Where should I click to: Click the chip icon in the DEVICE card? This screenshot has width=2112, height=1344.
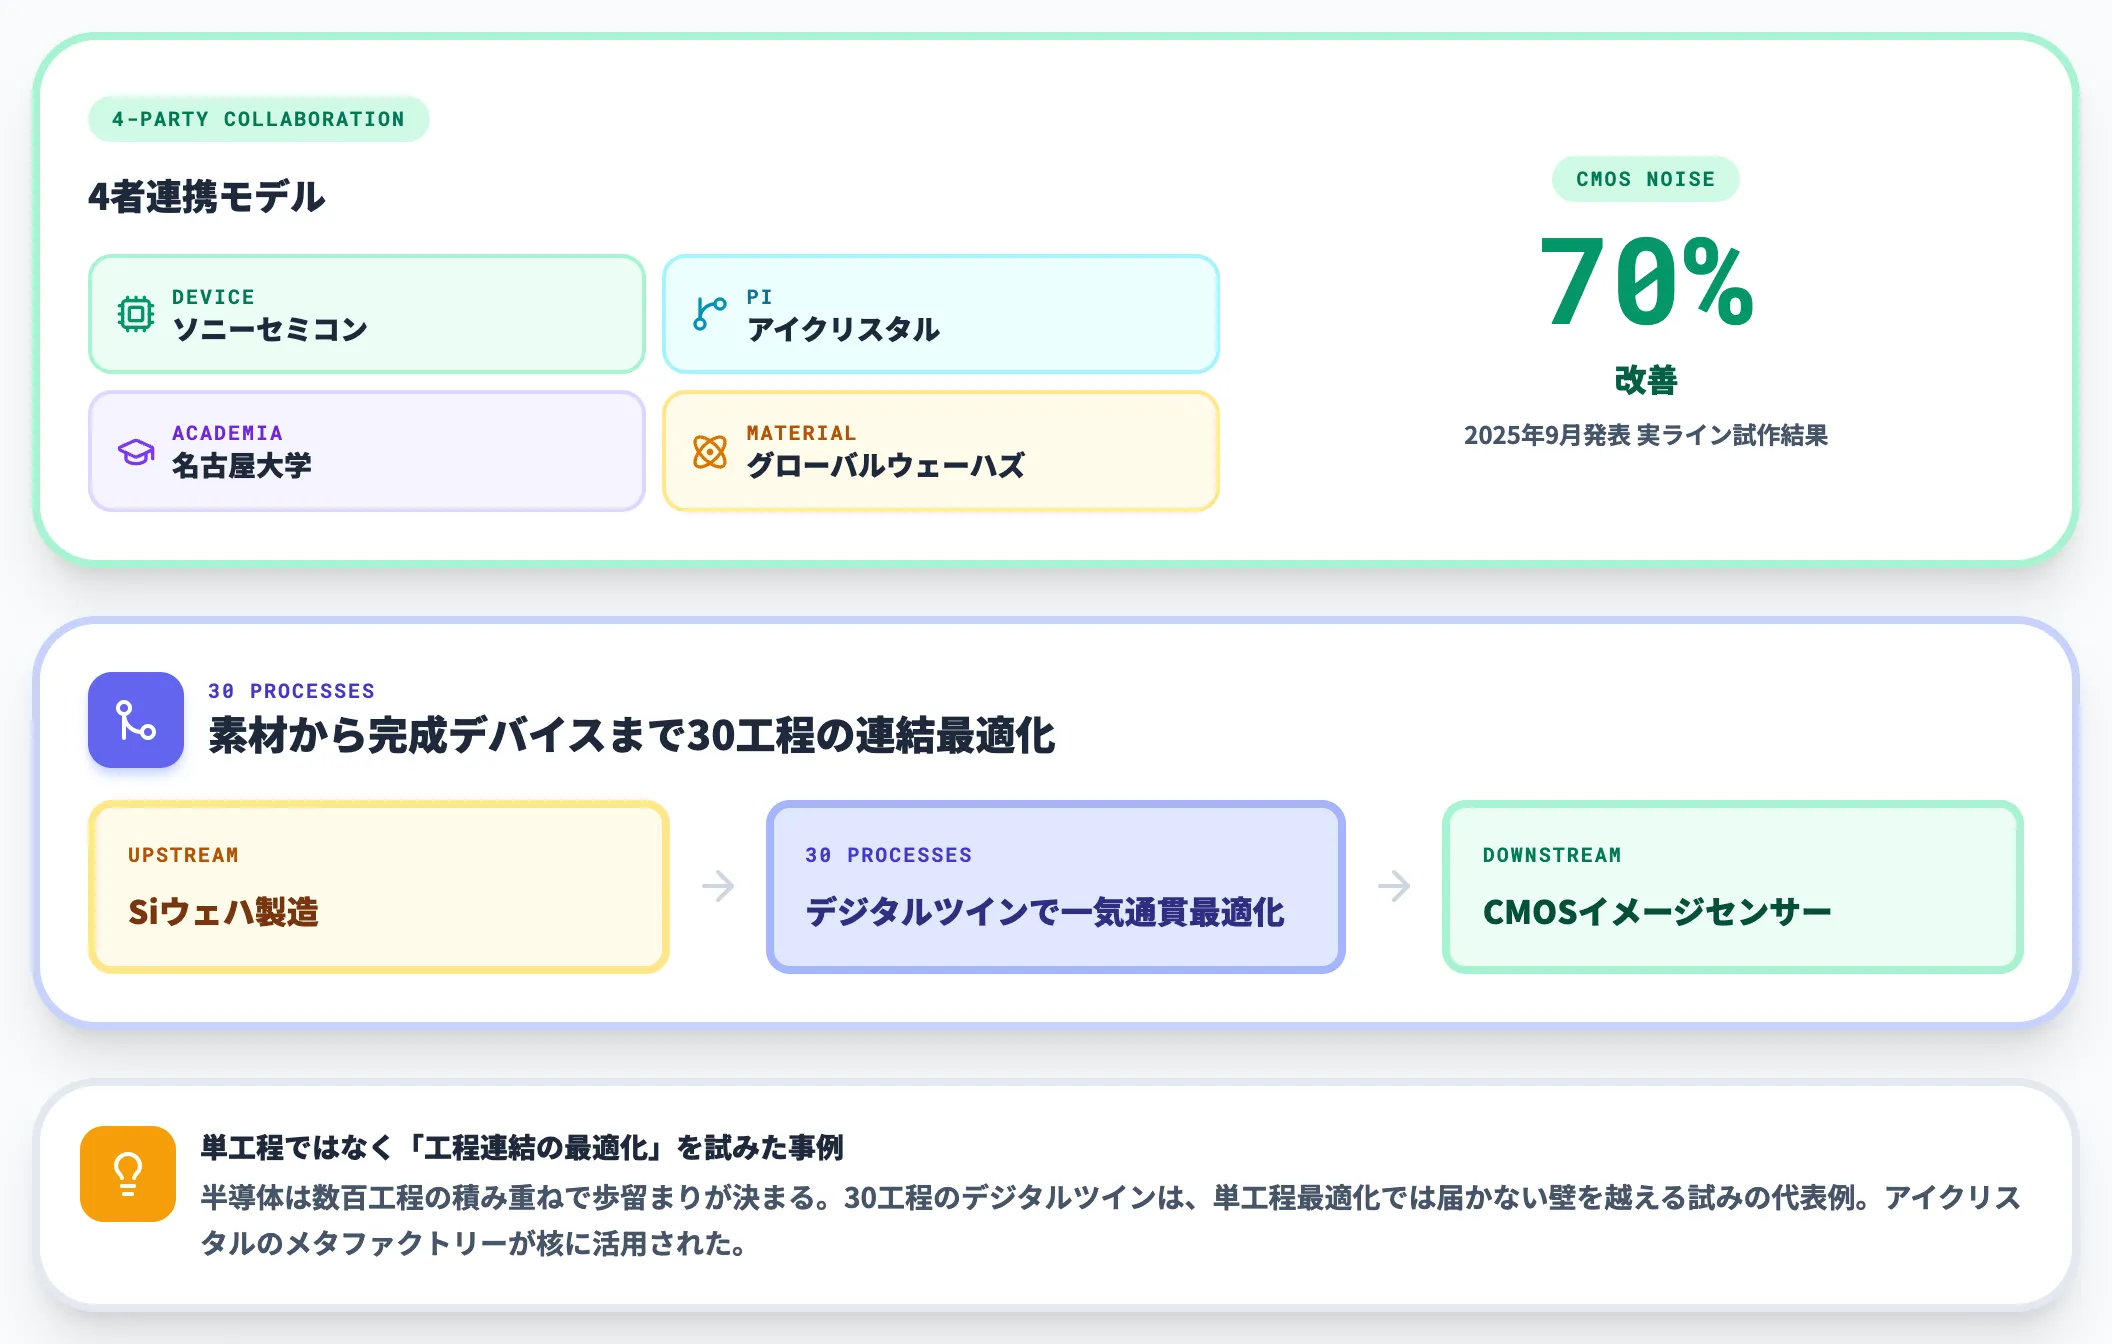pyautogui.click(x=136, y=314)
